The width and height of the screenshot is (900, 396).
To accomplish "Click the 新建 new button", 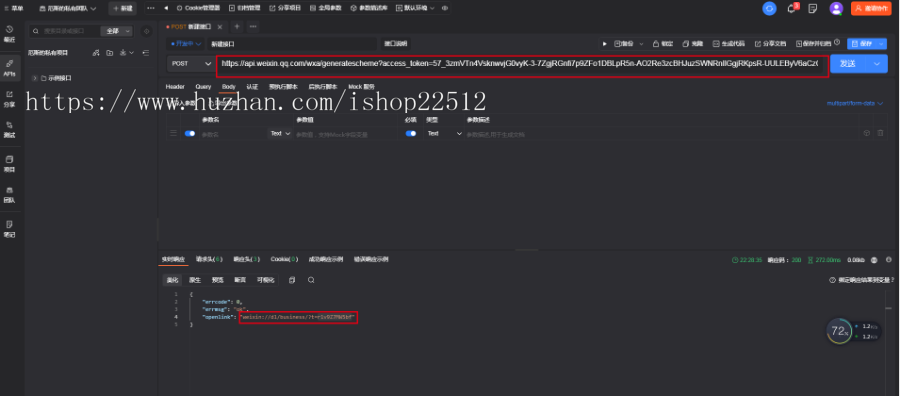I will (x=122, y=9).
